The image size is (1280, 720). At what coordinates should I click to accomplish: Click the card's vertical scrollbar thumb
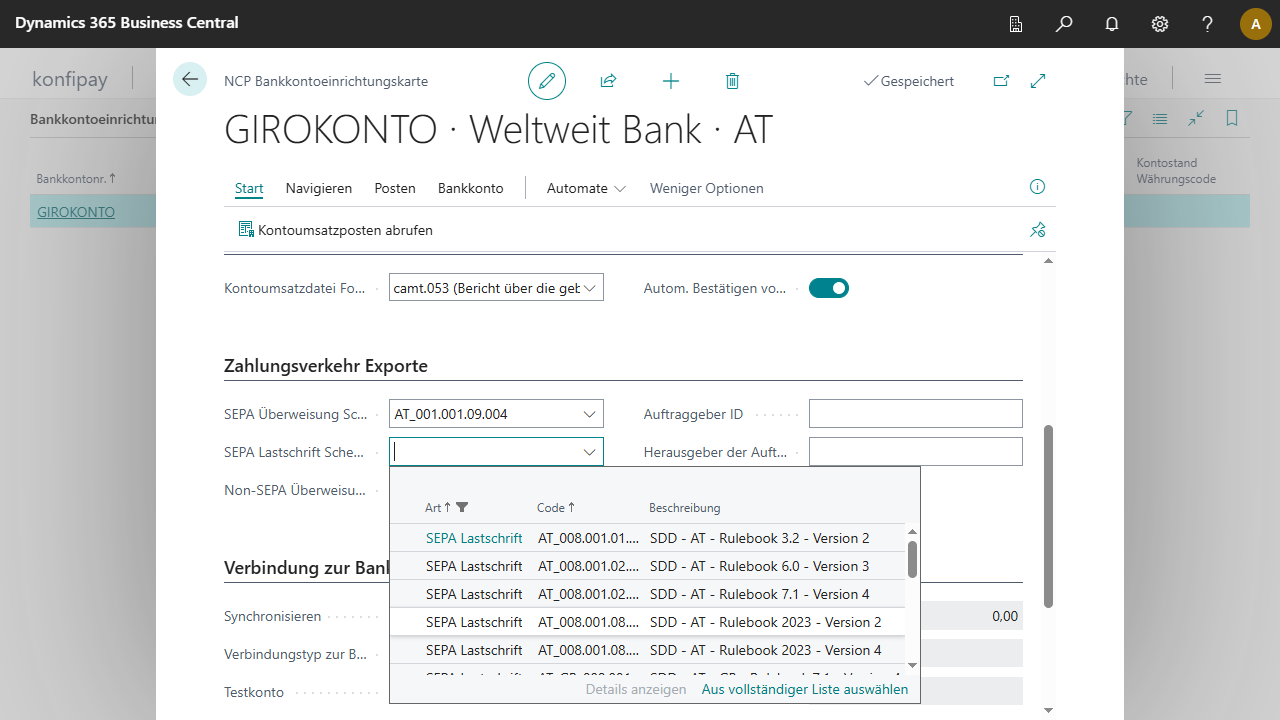coord(1048,516)
